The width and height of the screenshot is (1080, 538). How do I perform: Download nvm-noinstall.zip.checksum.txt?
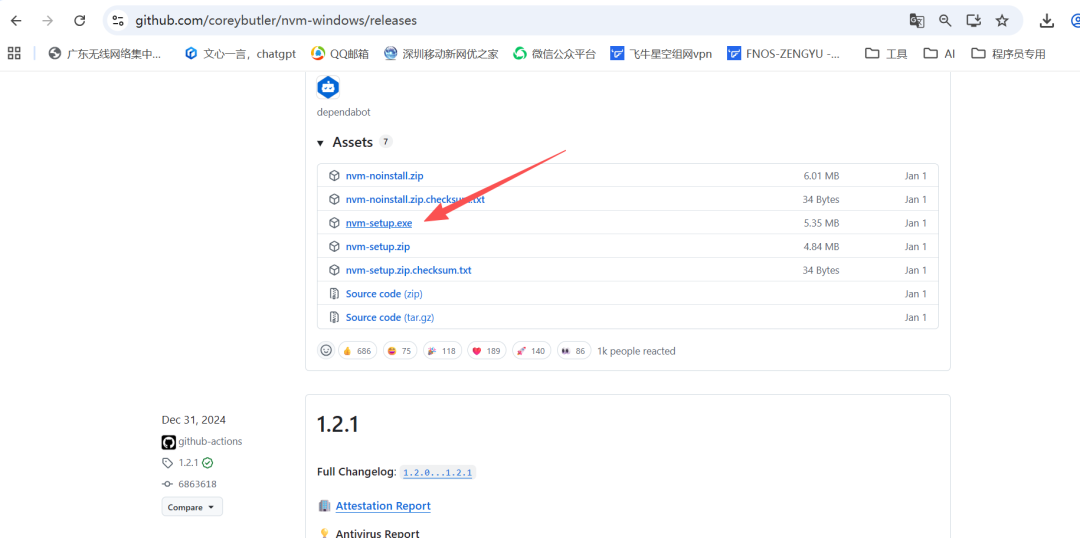pos(415,199)
